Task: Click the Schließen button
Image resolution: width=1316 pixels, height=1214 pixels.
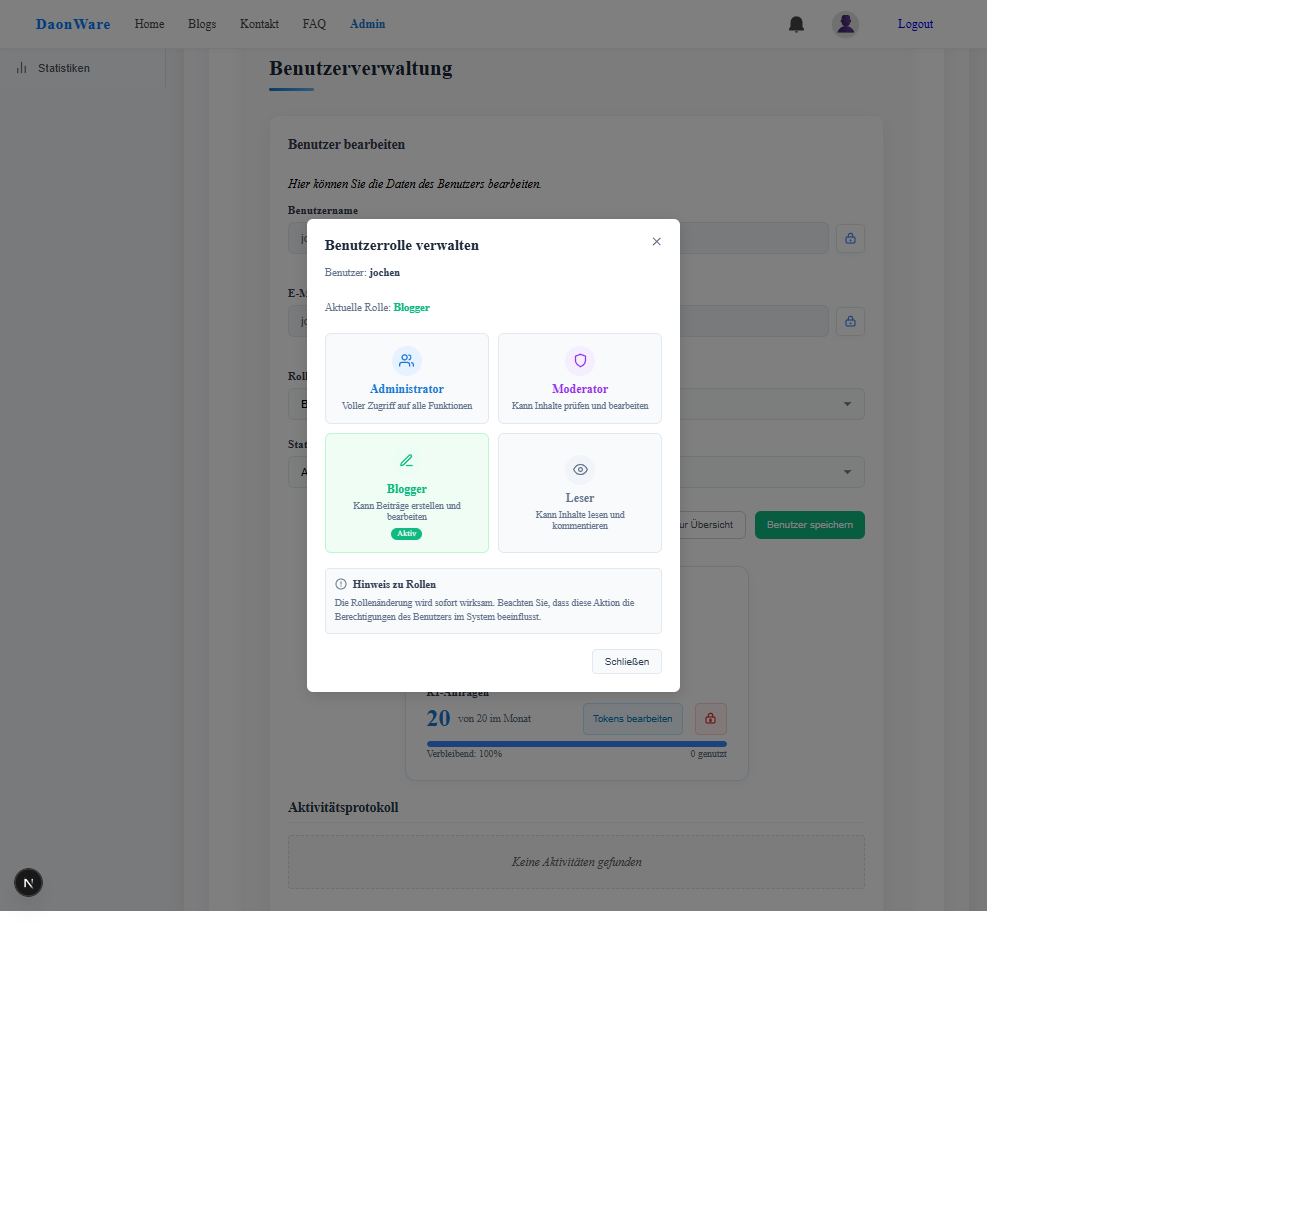Action: click(627, 662)
